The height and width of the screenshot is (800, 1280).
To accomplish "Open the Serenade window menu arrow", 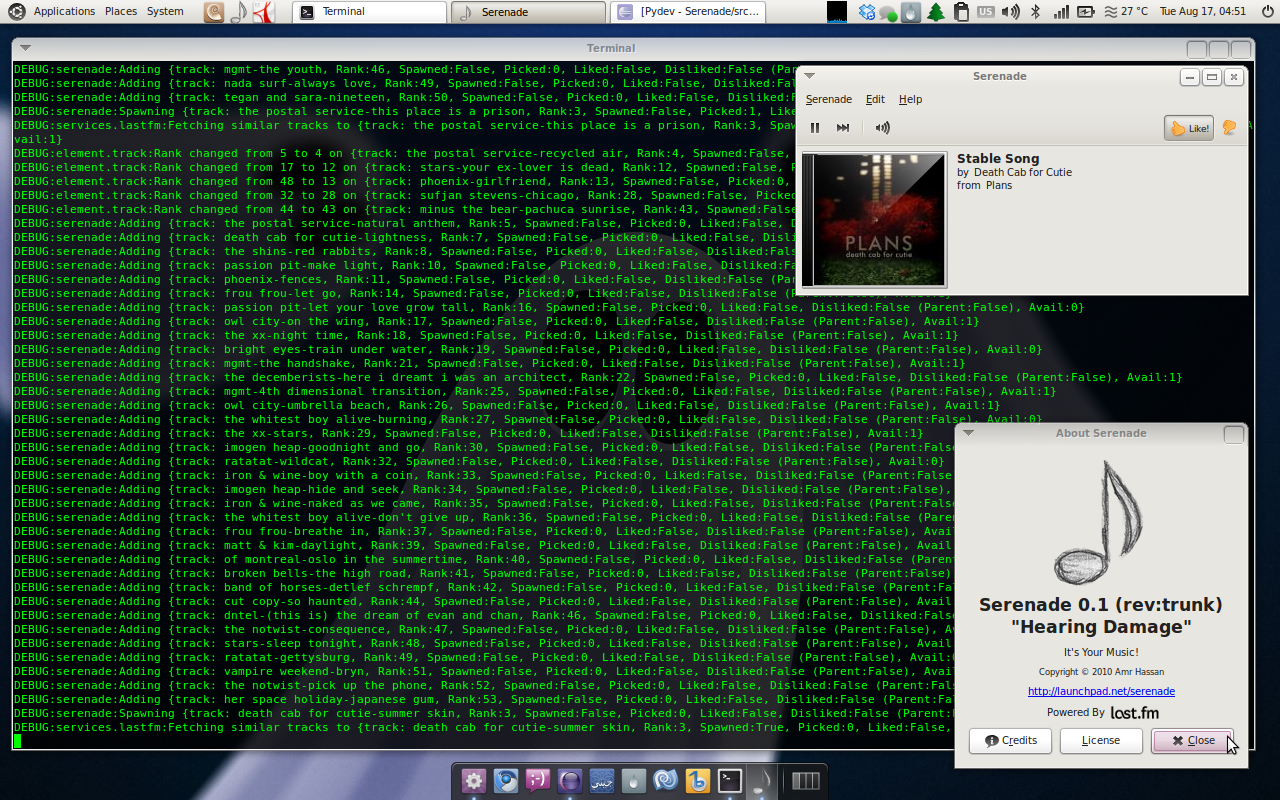I will (810, 76).
